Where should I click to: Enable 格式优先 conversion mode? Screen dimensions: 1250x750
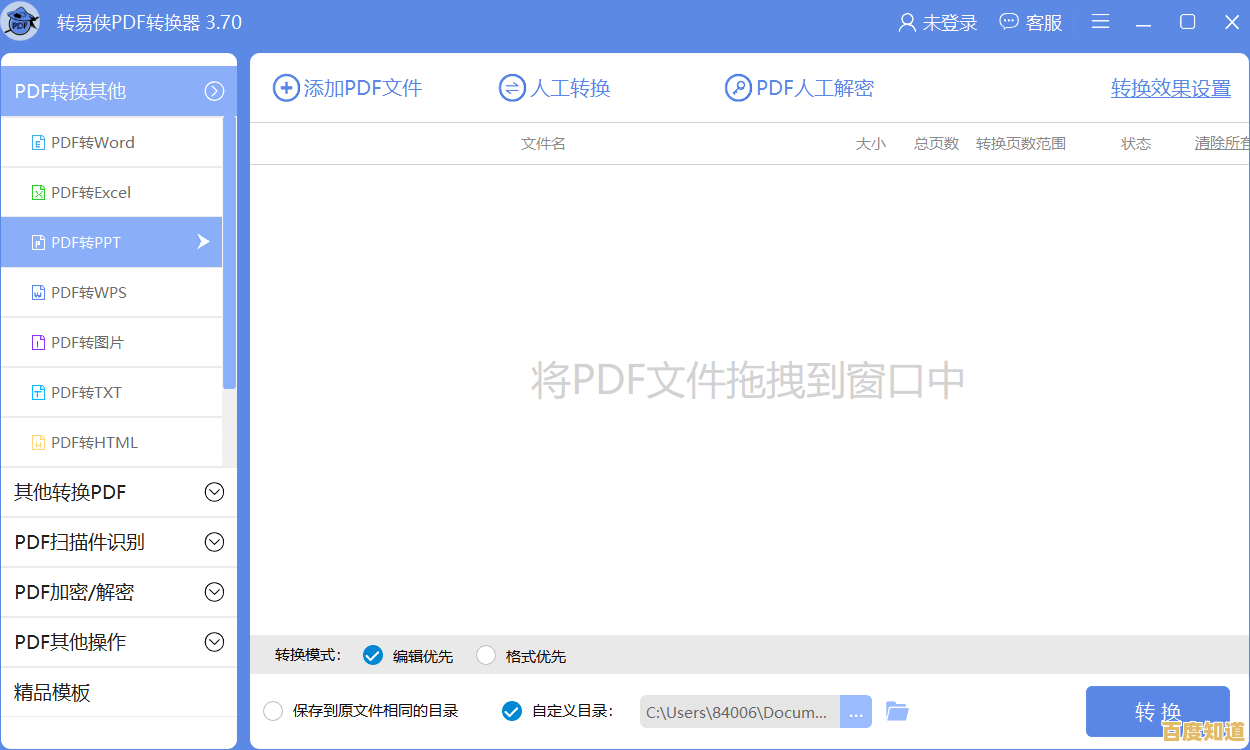(486, 655)
